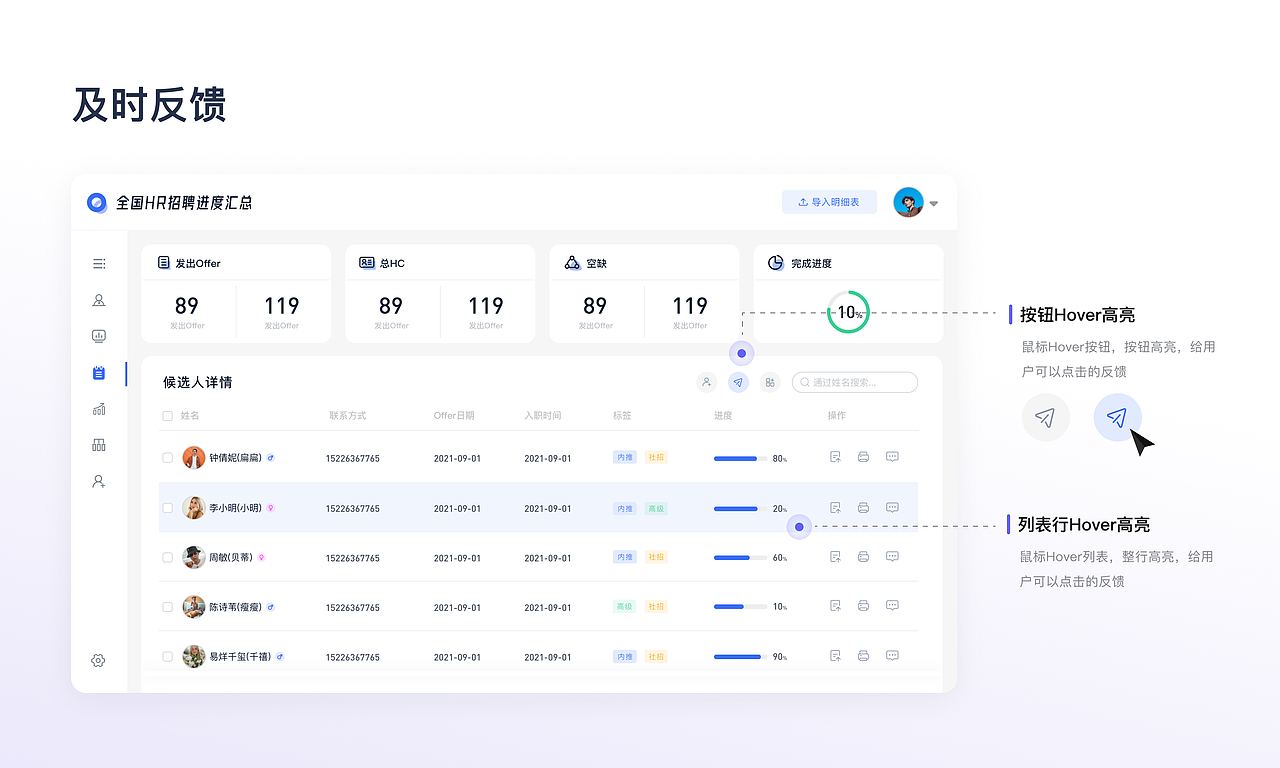The width and height of the screenshot is (1280, 768).
Task: Click export document icon for 周敏 row
Action: pyautogui.click(x=835, y=557)
